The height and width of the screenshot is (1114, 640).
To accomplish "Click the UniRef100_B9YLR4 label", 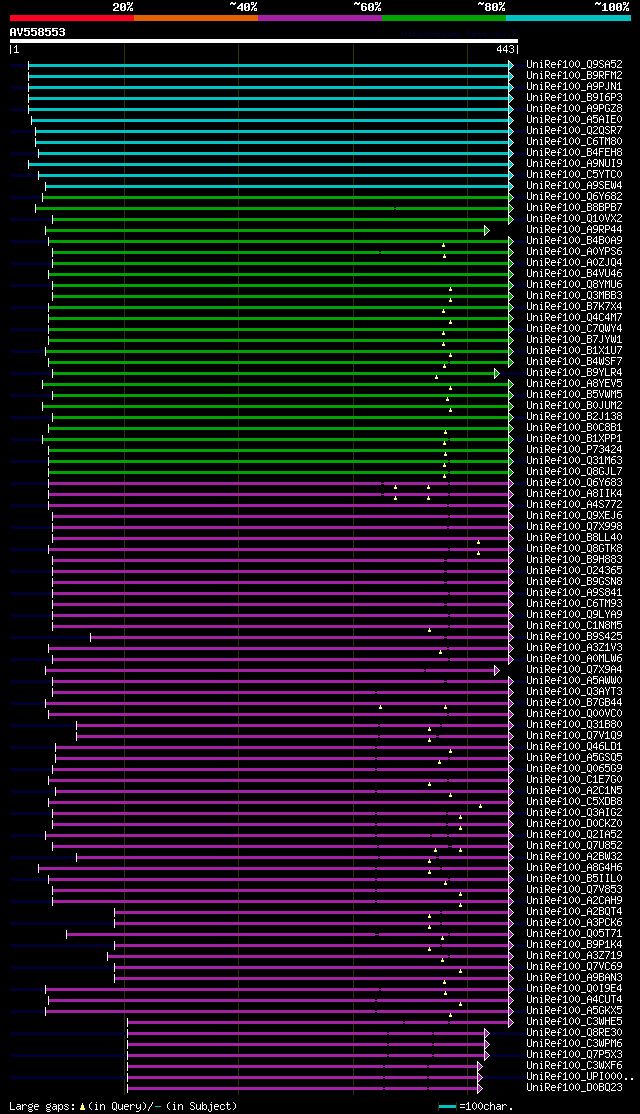I will 574,373.
